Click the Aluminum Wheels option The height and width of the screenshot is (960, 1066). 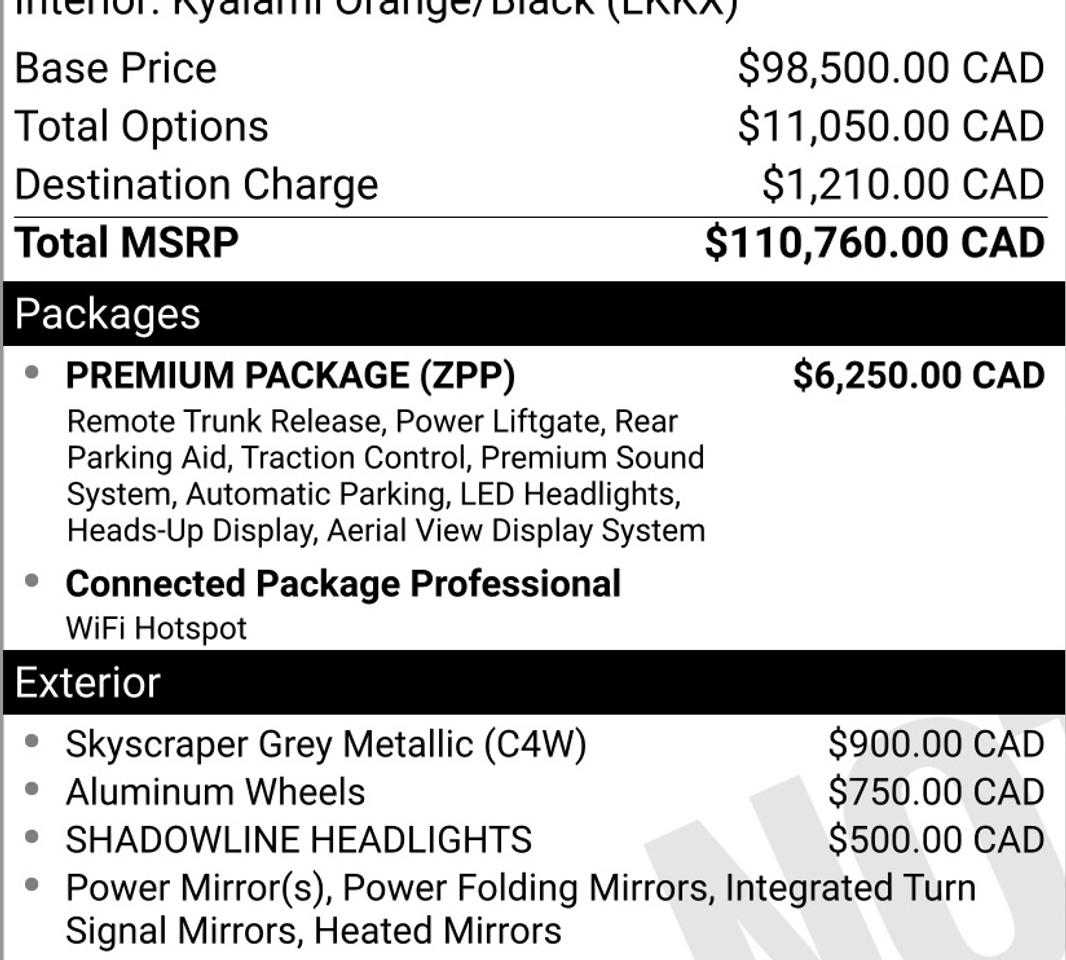[x=216, y=792]
